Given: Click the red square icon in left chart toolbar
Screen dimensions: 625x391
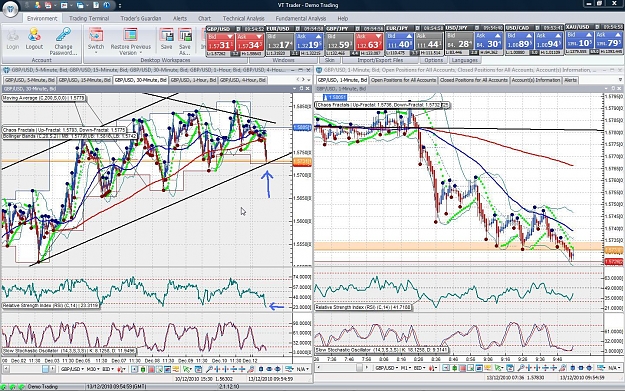Looking at the screenshot, I should coord(151,369).
